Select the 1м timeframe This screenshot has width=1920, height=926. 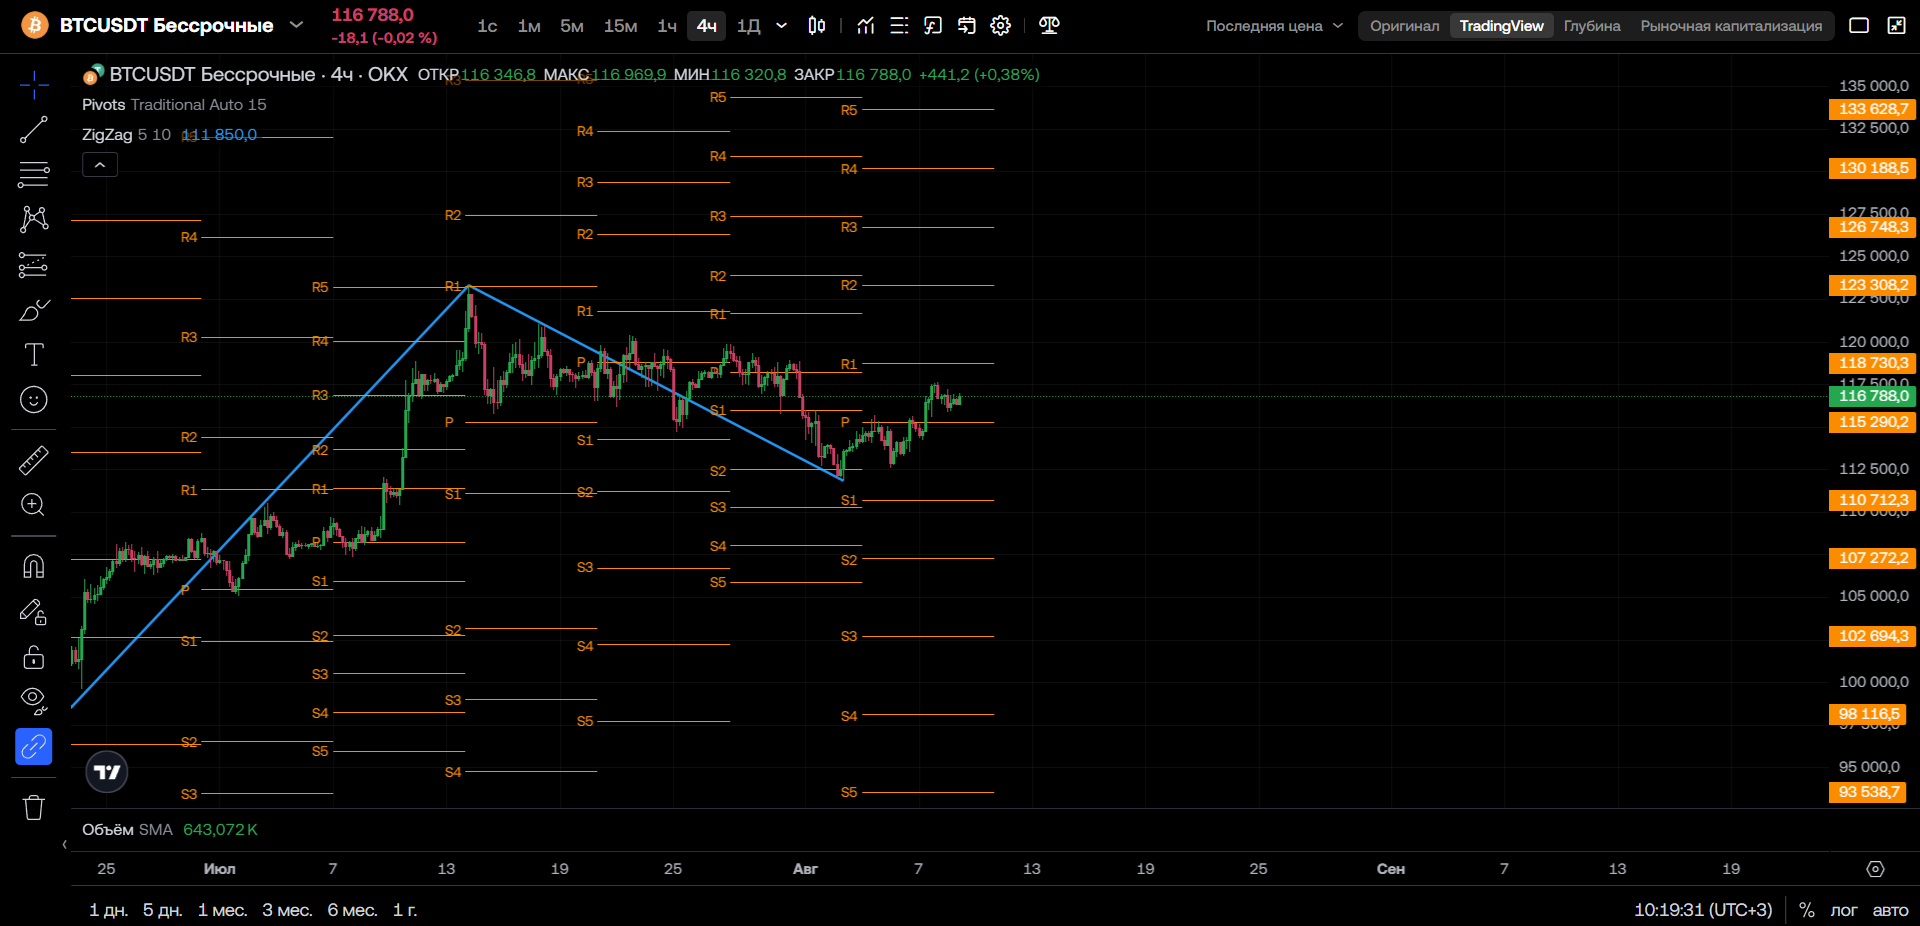pyautogui.click(x=529, y=26)
